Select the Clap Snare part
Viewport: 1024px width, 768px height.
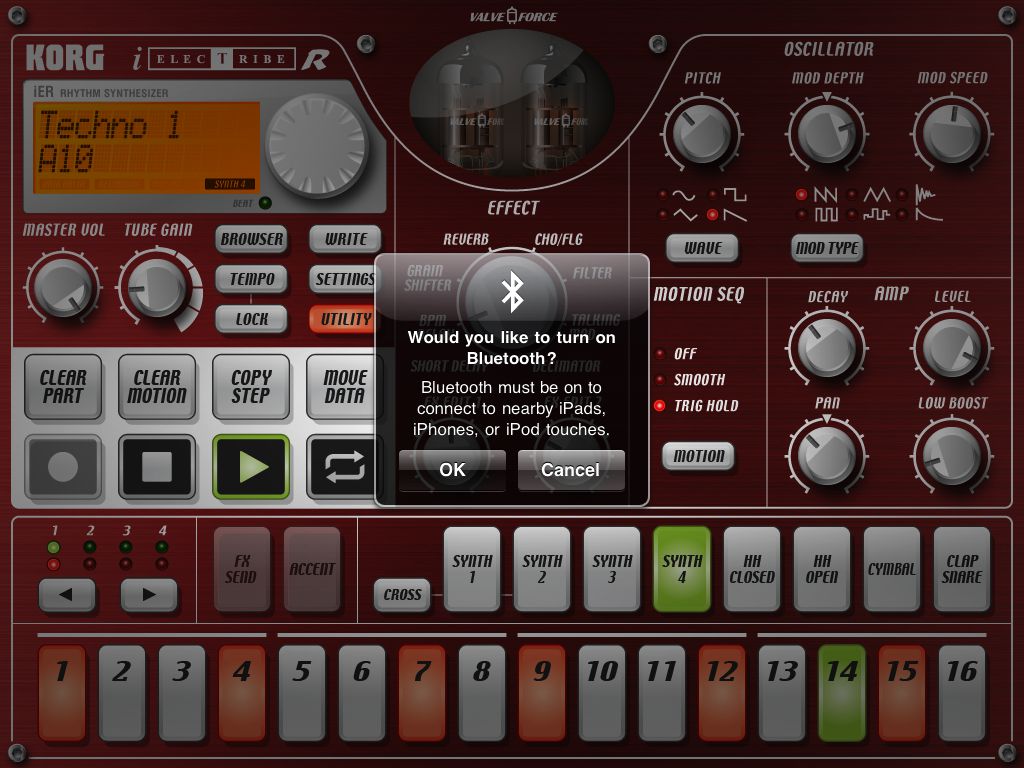pyautogui.click(x=962, y=569)
